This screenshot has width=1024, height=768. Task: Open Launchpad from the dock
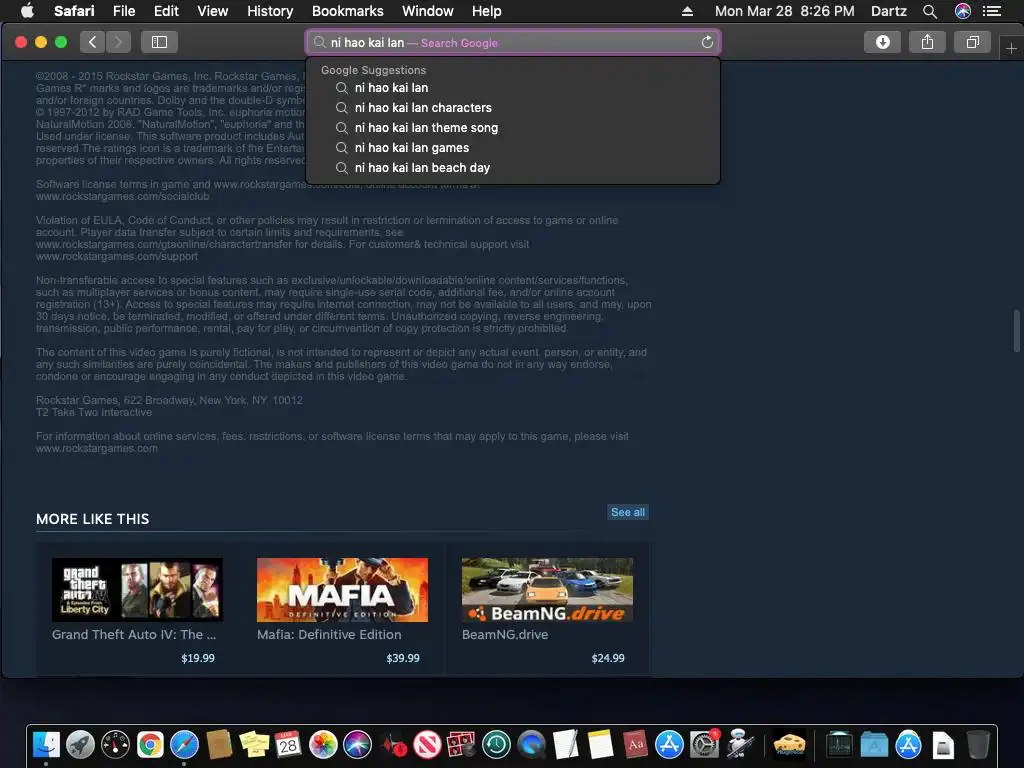(x=80, y=744)
